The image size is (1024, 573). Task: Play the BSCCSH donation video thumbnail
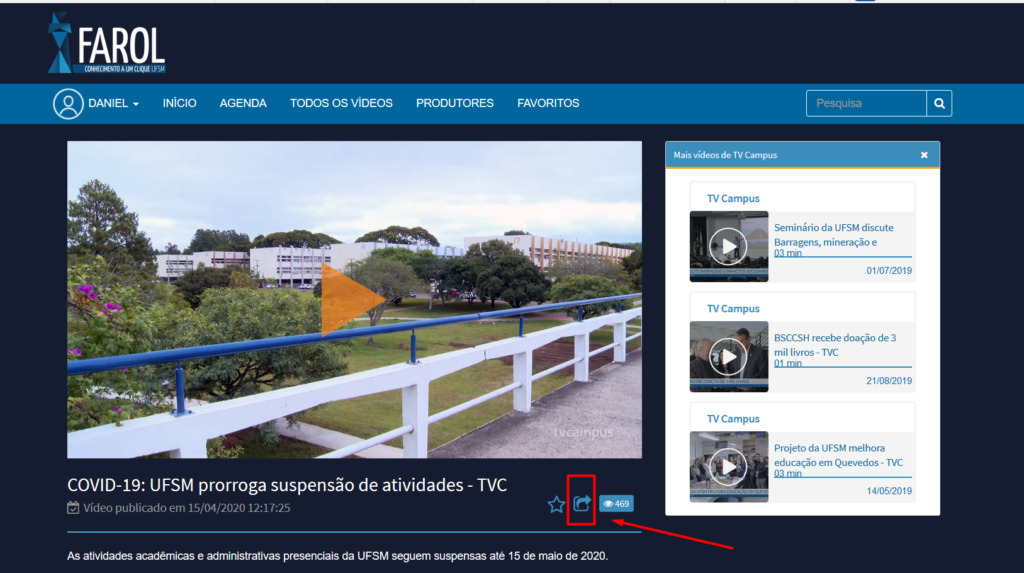(x=729, y=356)
